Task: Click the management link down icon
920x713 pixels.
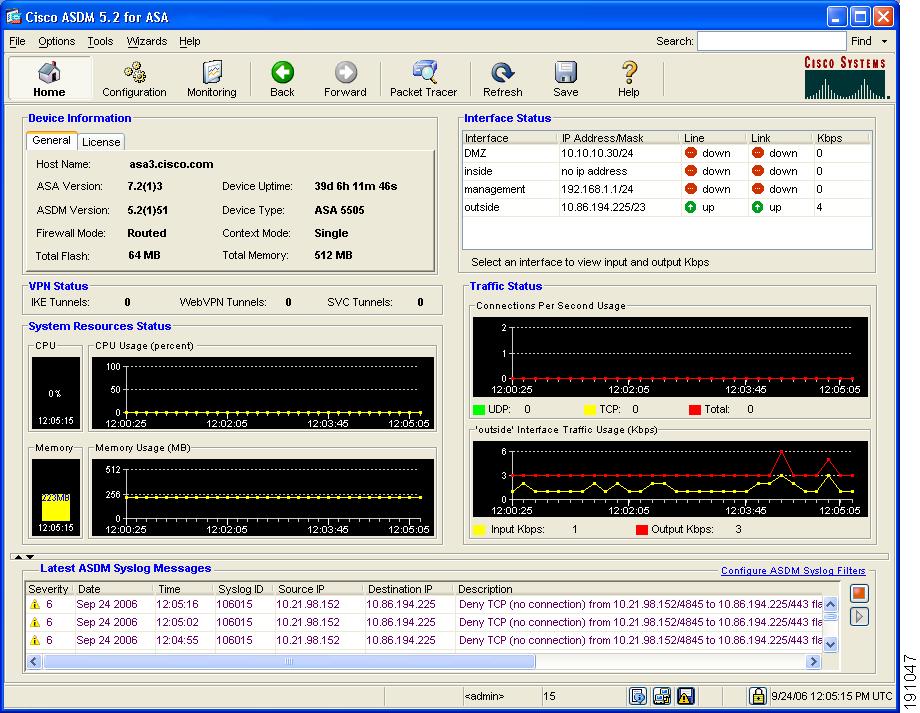Action: pyautogui.click(x=757, y=189)
